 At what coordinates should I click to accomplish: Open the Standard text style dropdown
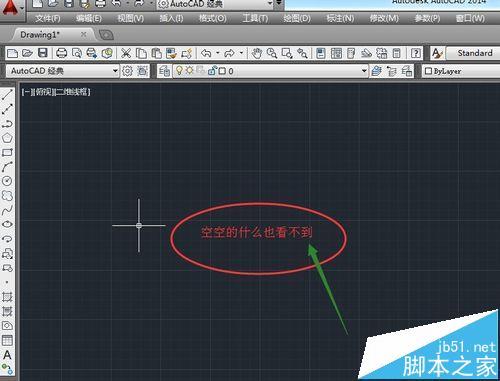click(x=473, y=53)
